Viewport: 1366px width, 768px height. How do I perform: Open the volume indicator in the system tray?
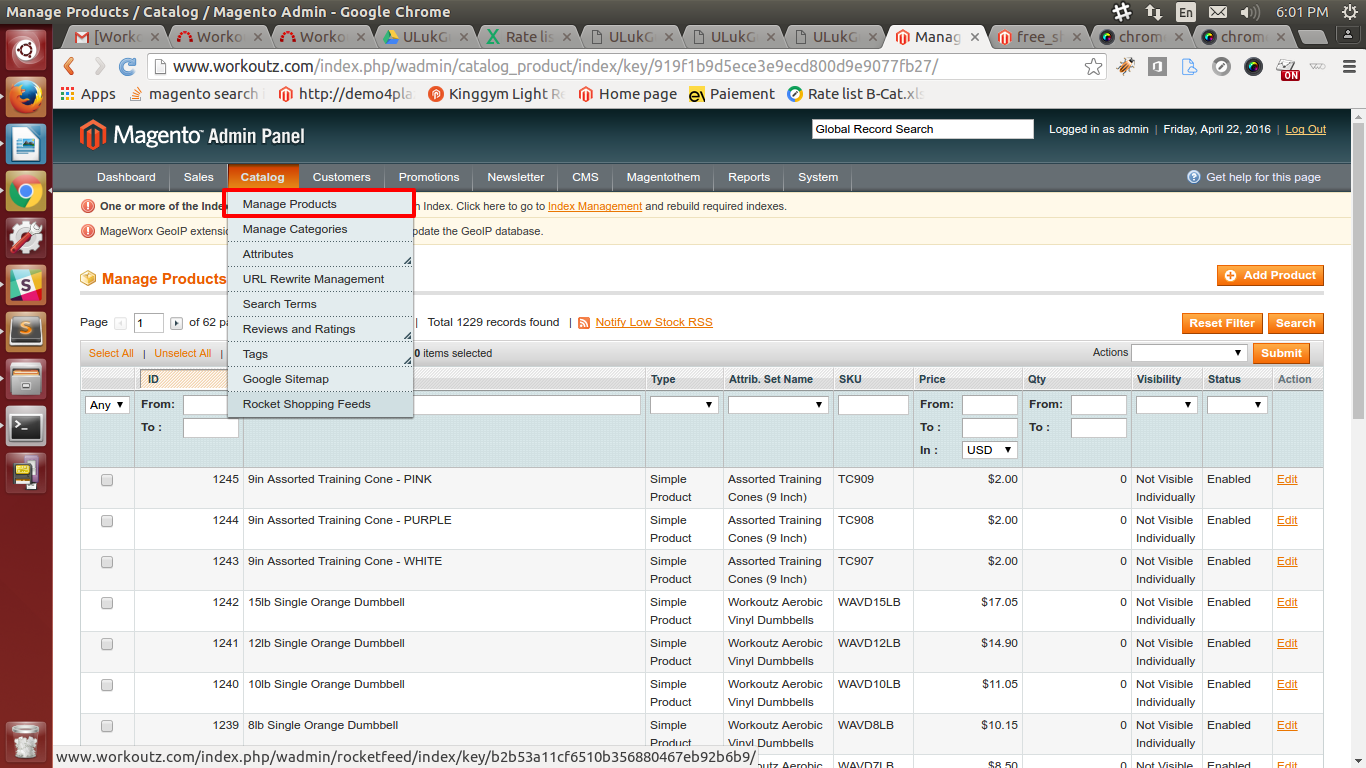(x=1250, y=12)
